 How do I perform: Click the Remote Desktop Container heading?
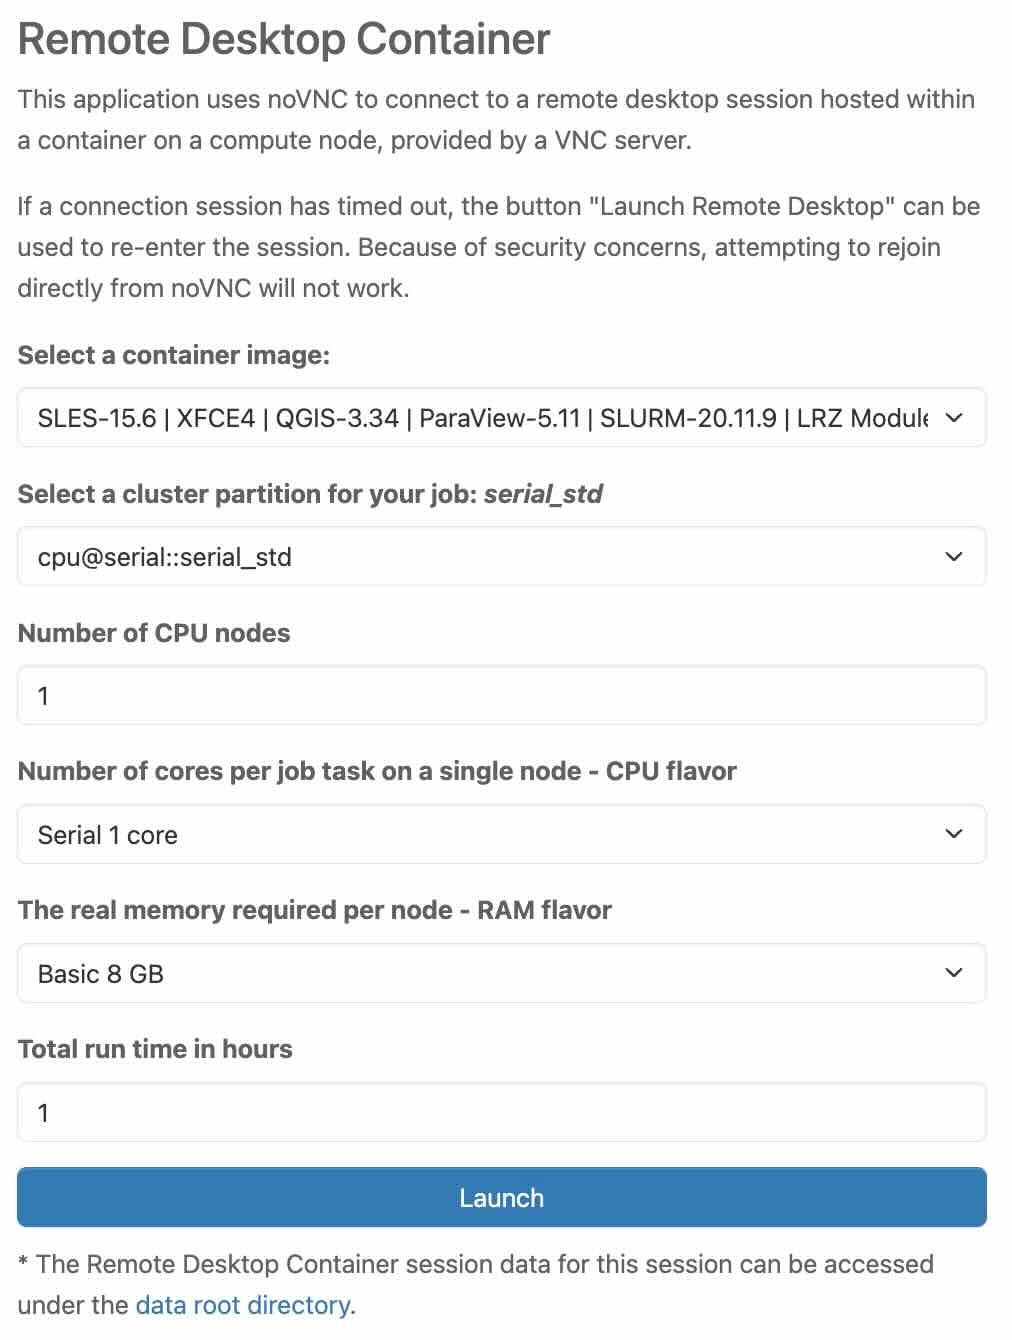(284, 40)
